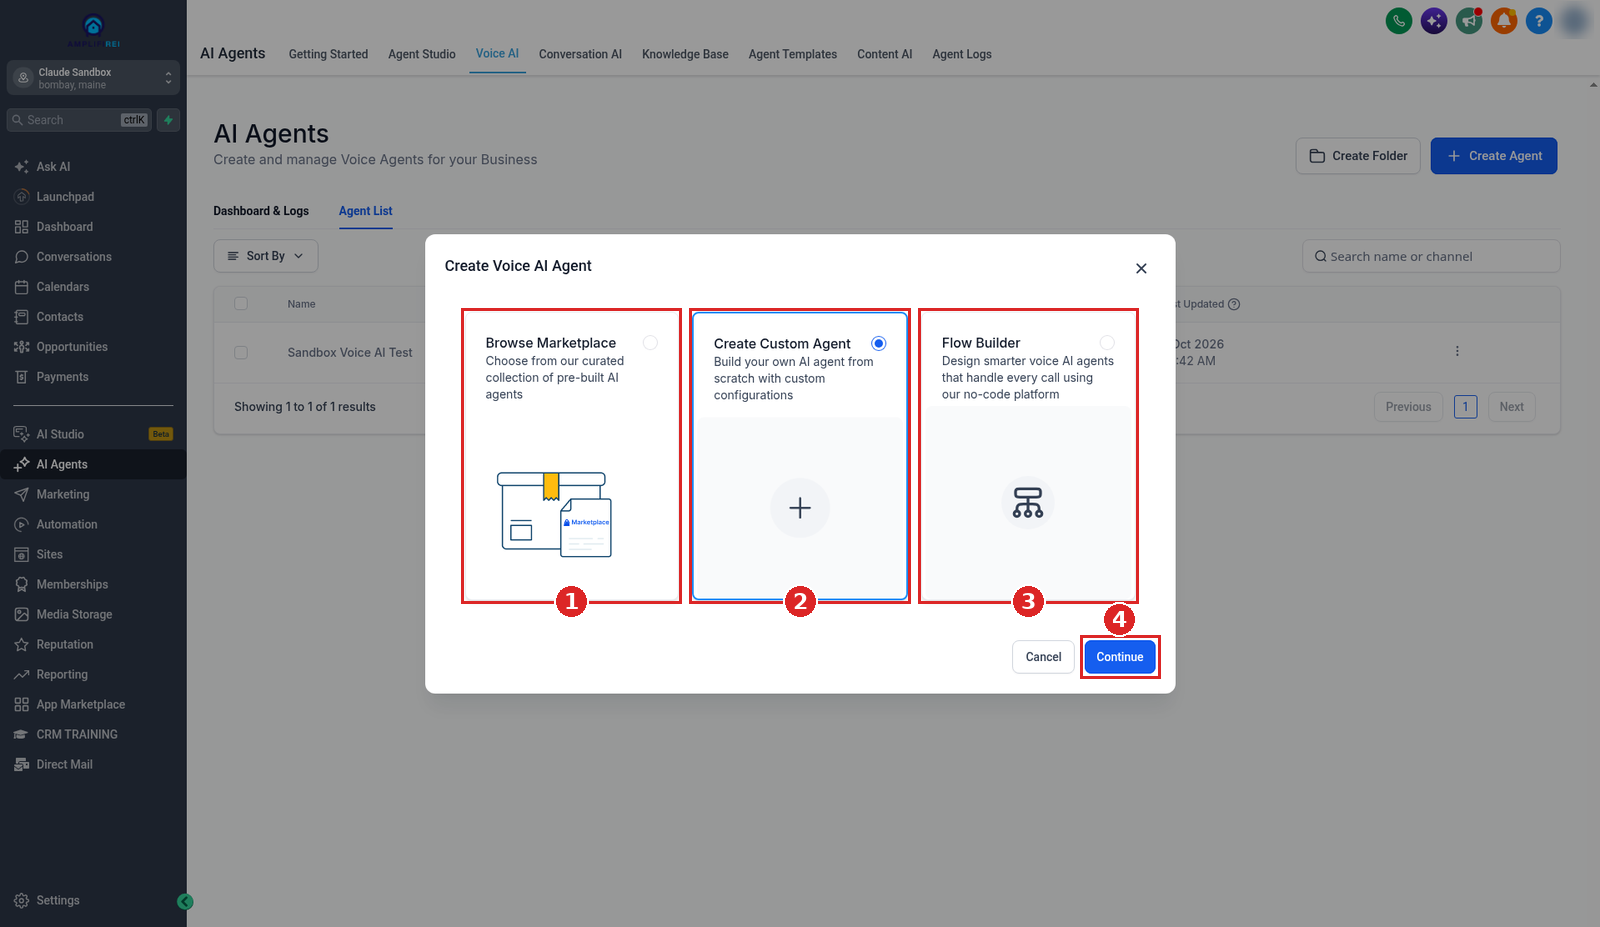Click the Create Folder button
The image size is (1600, 927).
coord(1358,156)
